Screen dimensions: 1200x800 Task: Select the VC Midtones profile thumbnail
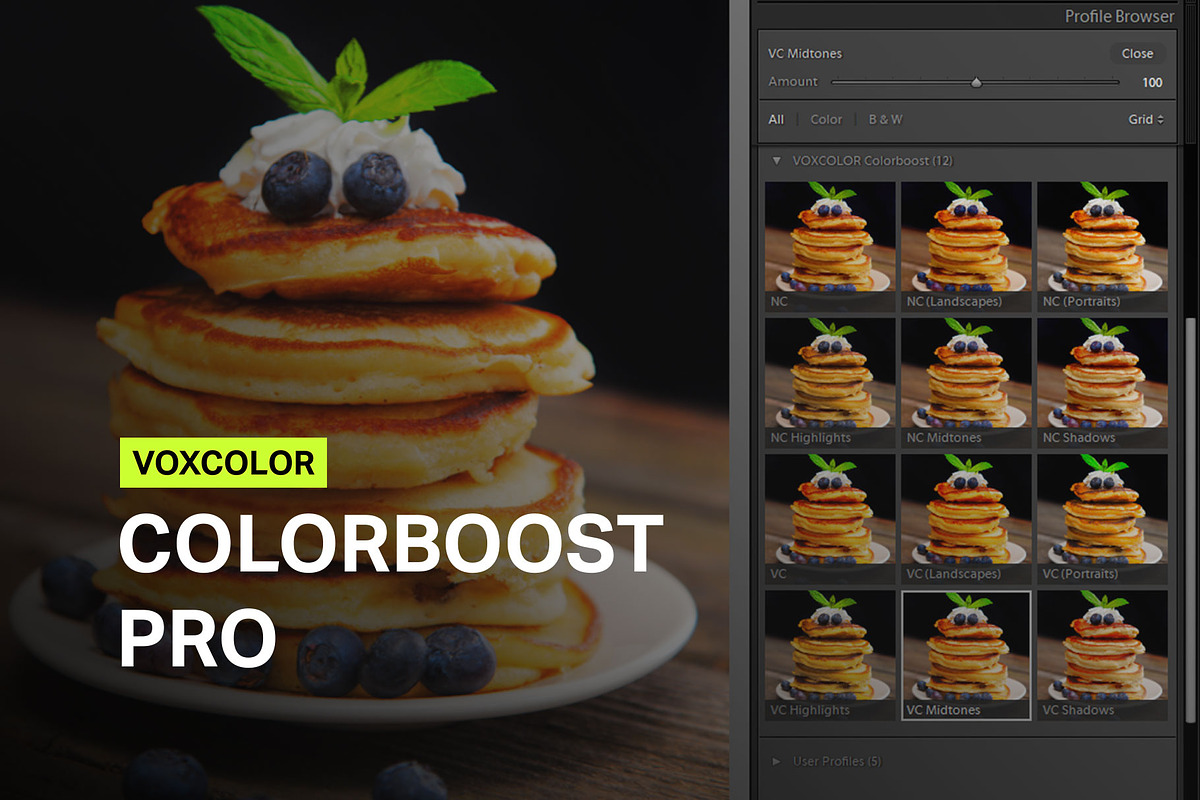pos(966,655)
